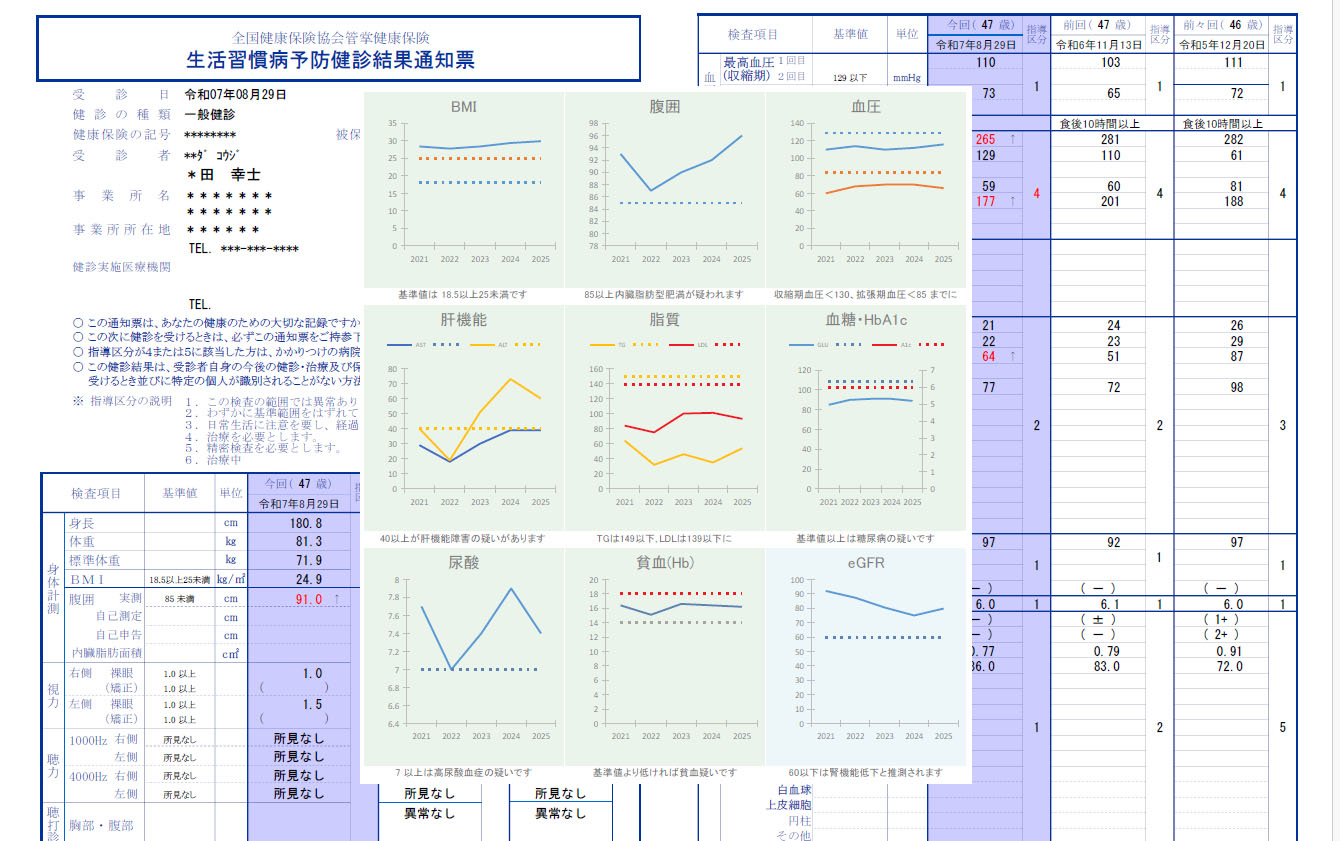Click the 肝機能 liver function chart
The height and width of the screenshot is (841, 1340).
[463, 420]
